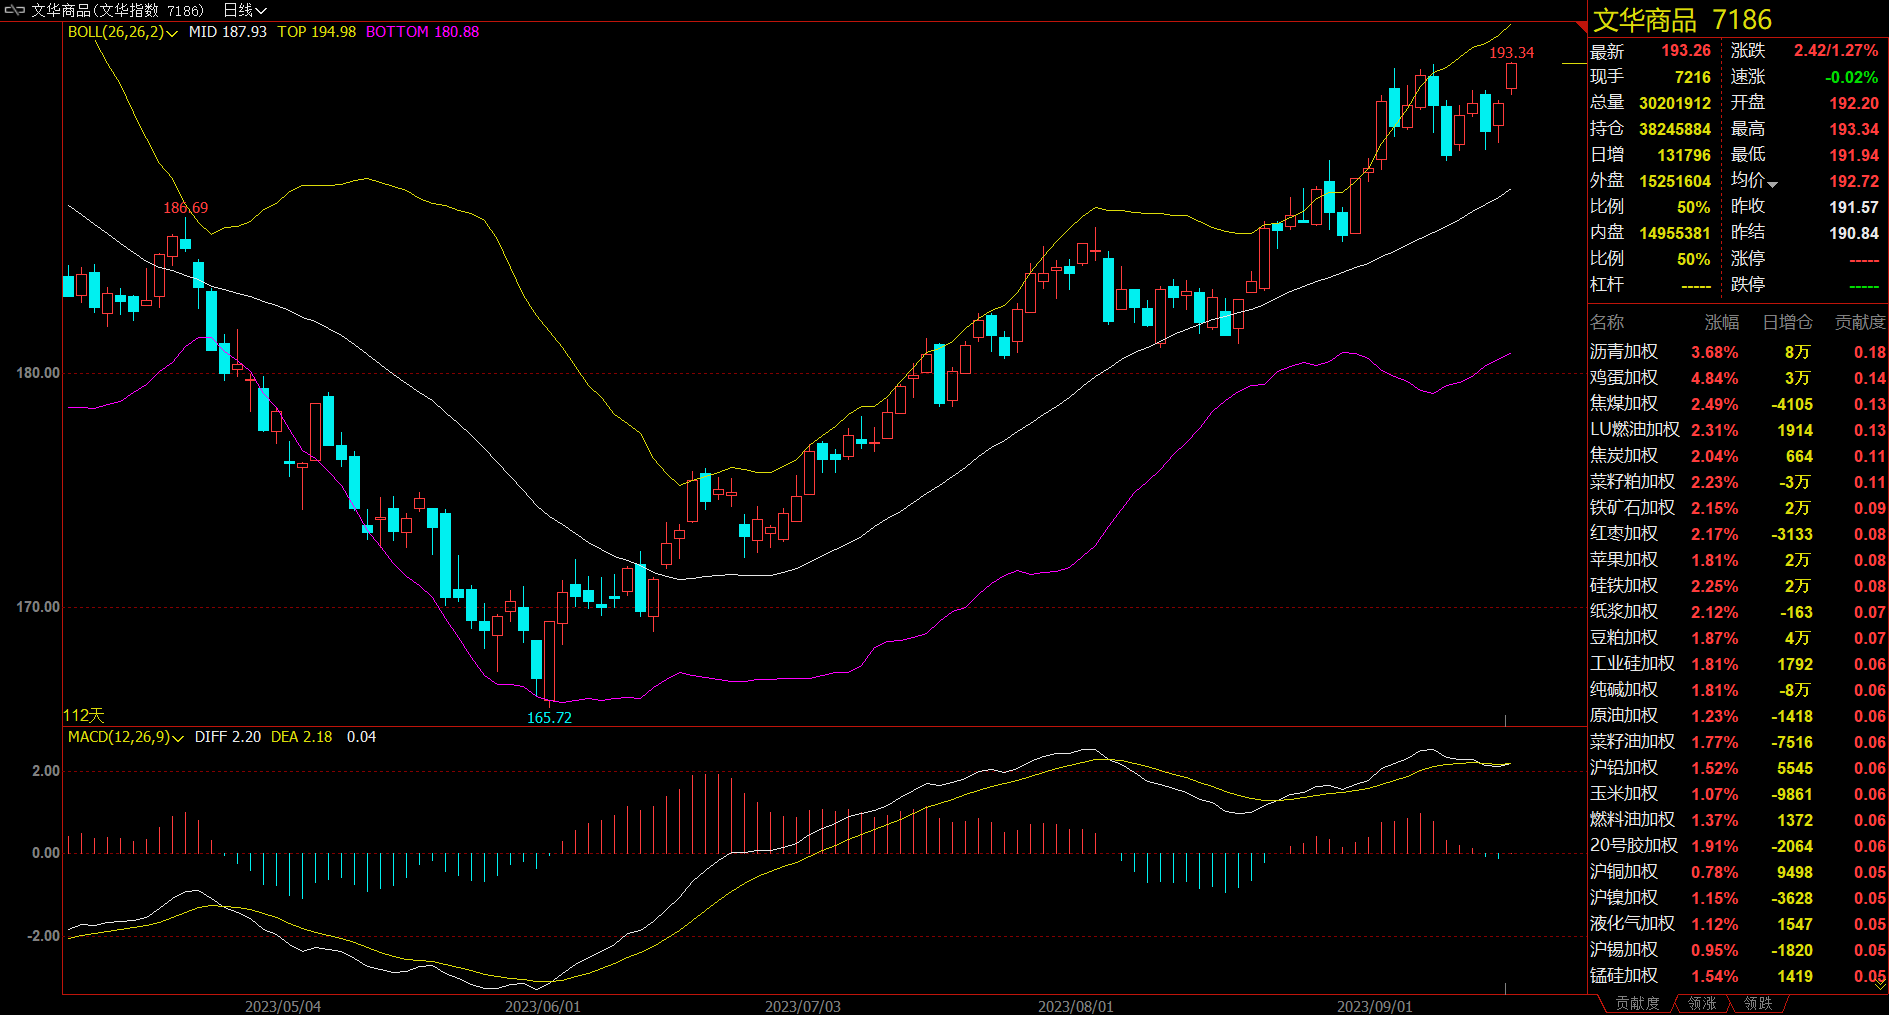Select the 鸡蛋加权 row

1738,378
